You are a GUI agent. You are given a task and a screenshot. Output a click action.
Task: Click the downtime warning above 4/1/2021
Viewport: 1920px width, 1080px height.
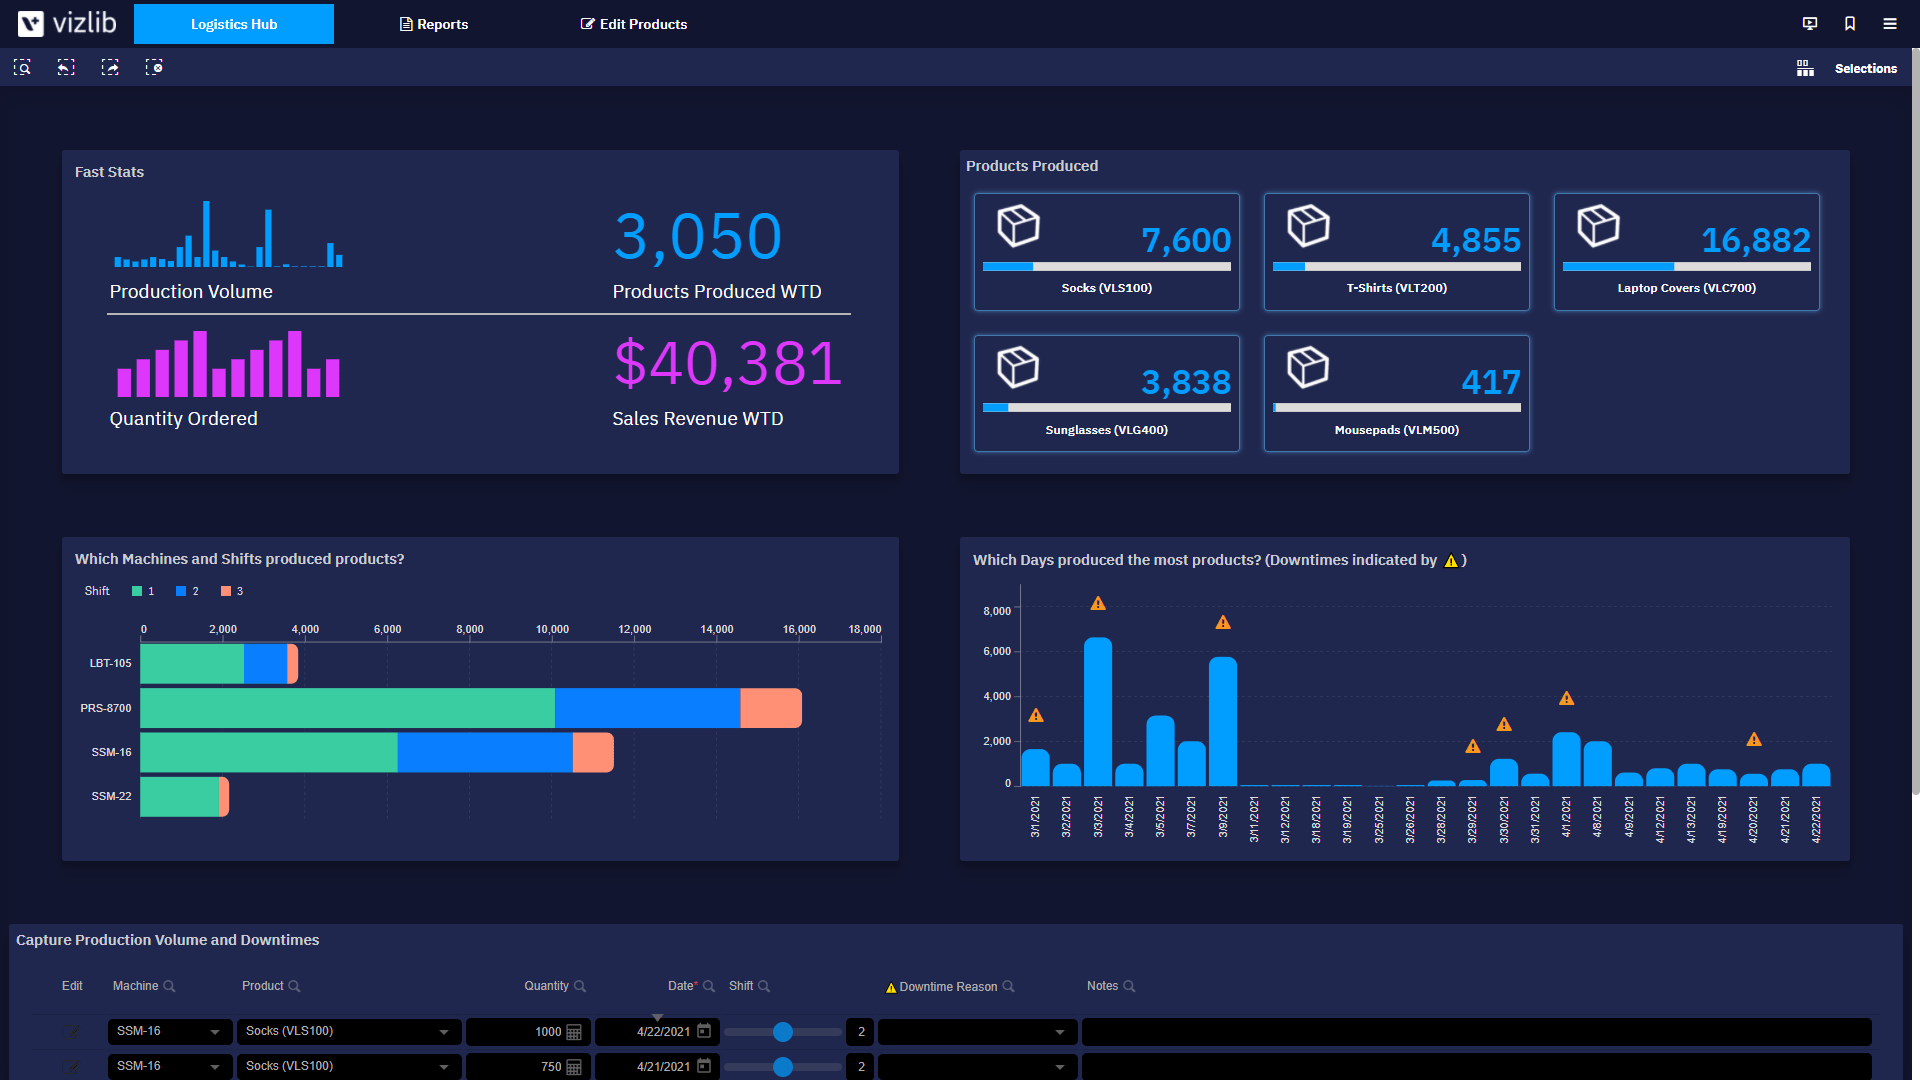pyautogui.click(x=1567, y=698)
